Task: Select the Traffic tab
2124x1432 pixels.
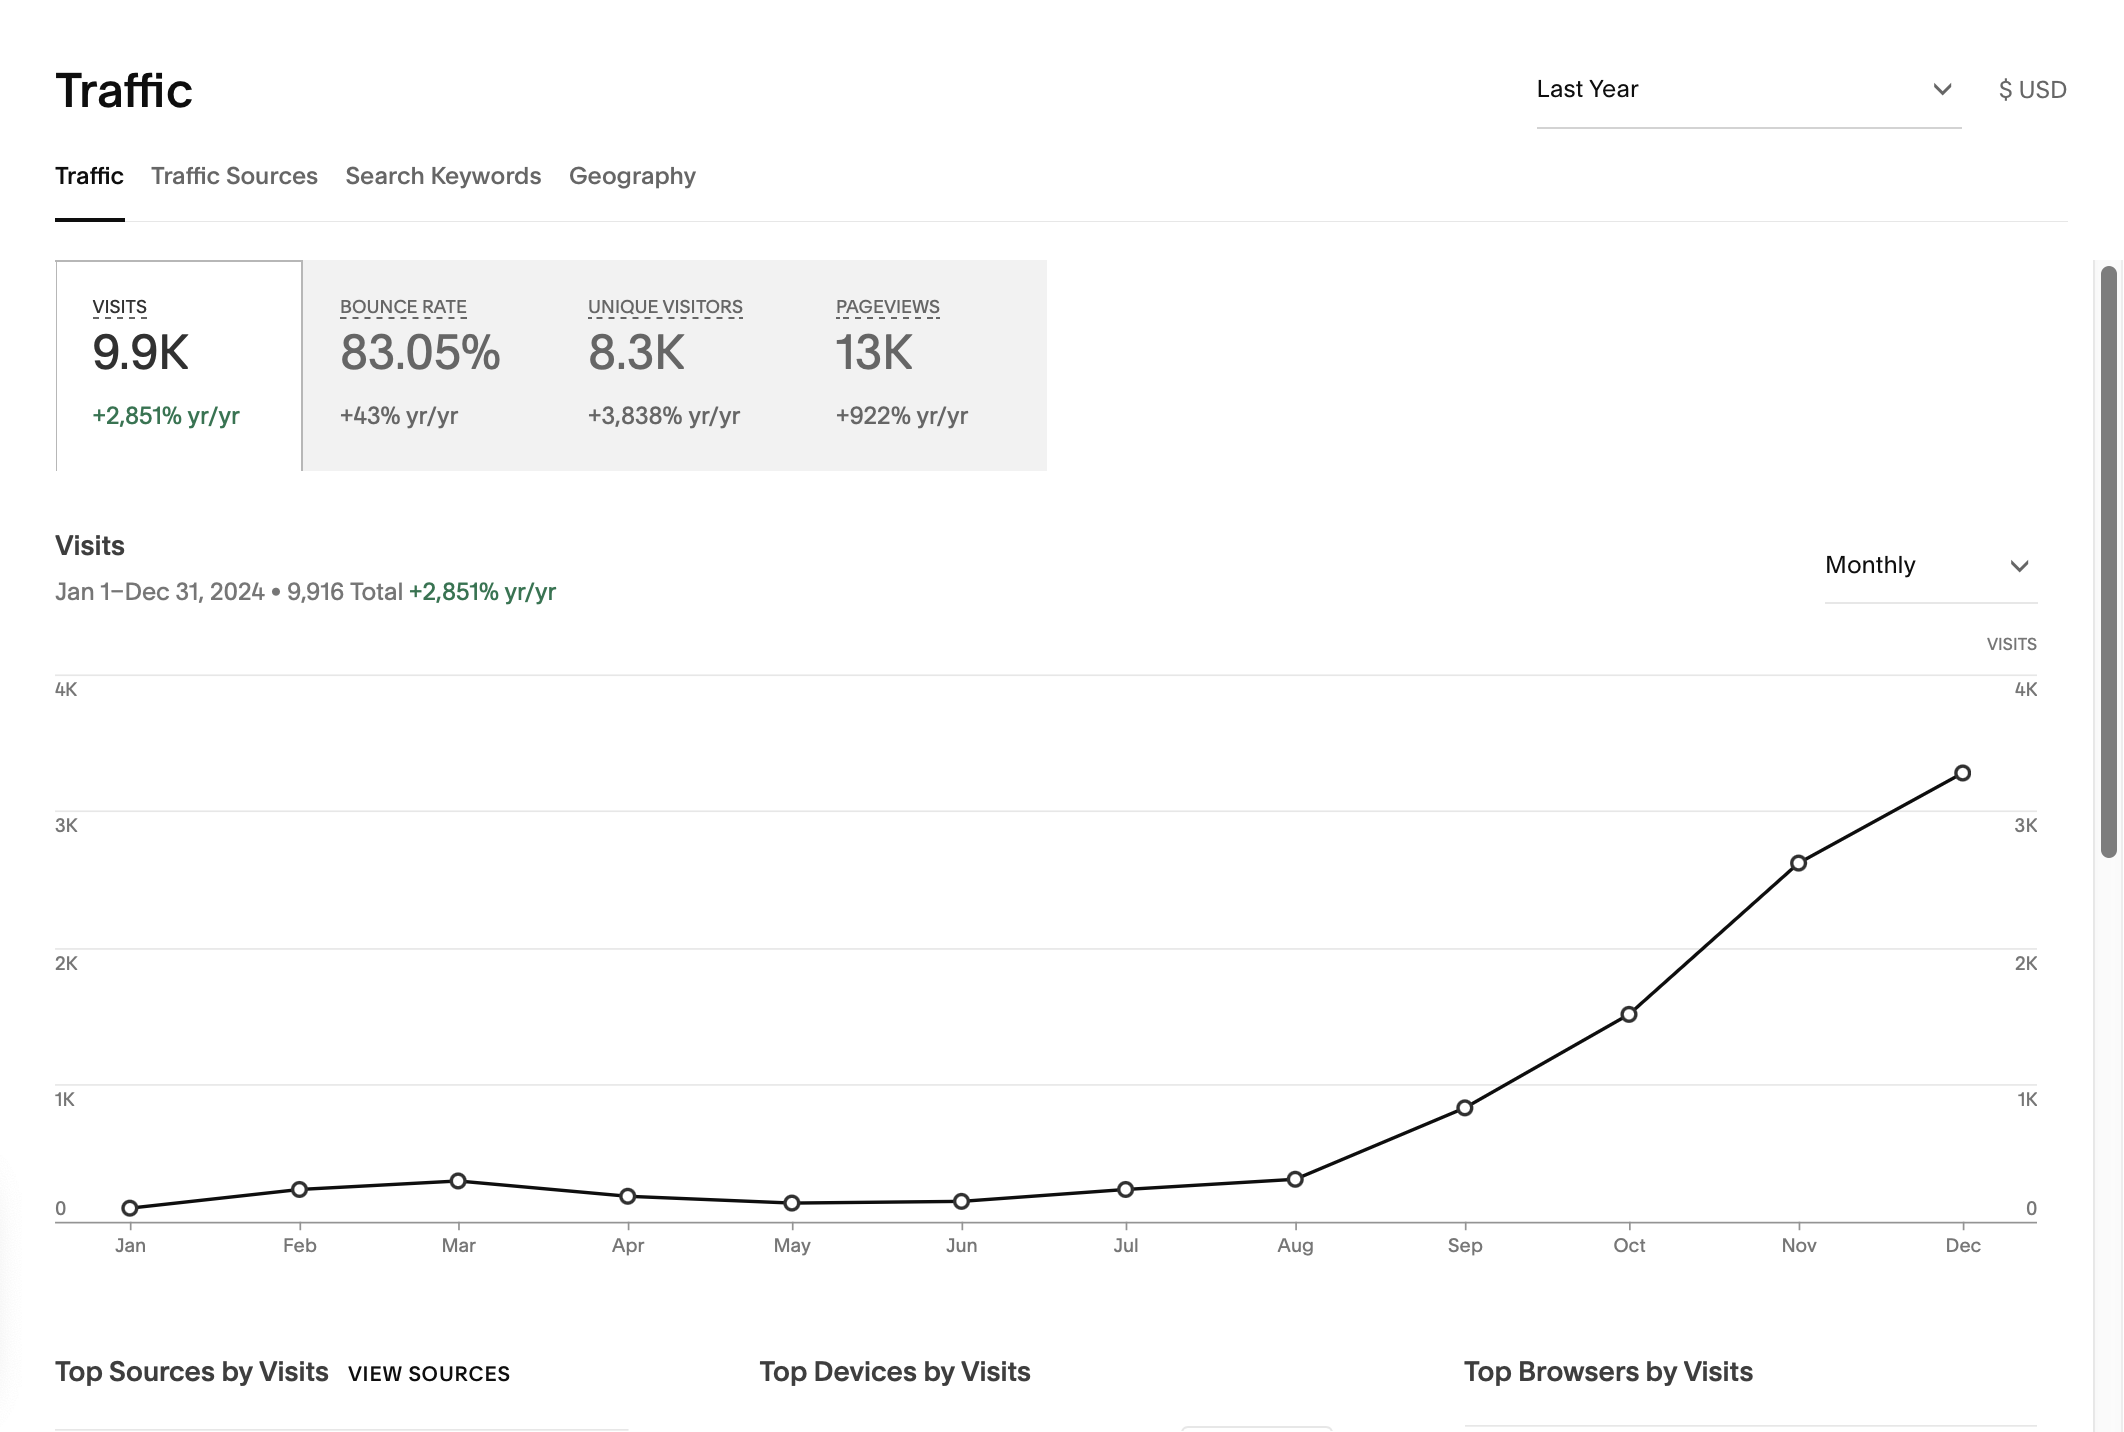Action: [89, 176]
